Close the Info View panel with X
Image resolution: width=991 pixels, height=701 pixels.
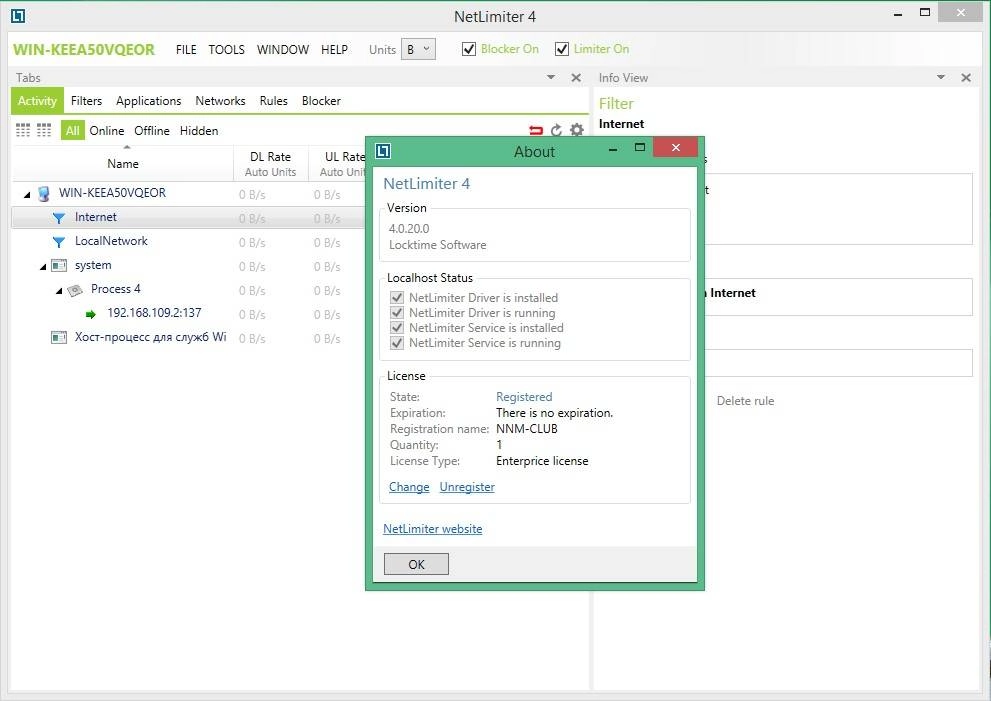[966, 78]
